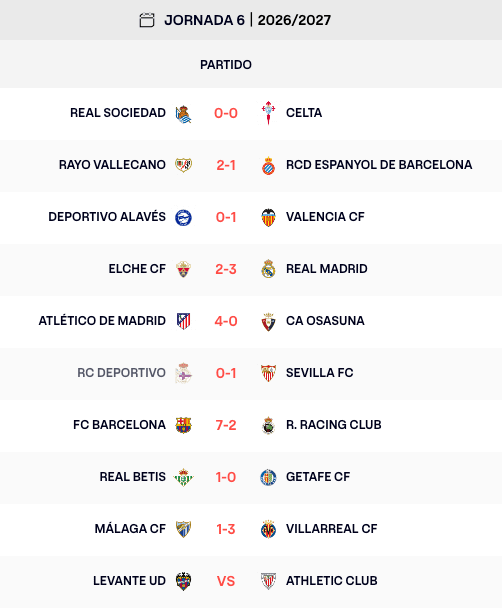Viewport: 502px width, 613px height.
Task: Click the Athletic Club crest icon
Action: pos(268,581)
